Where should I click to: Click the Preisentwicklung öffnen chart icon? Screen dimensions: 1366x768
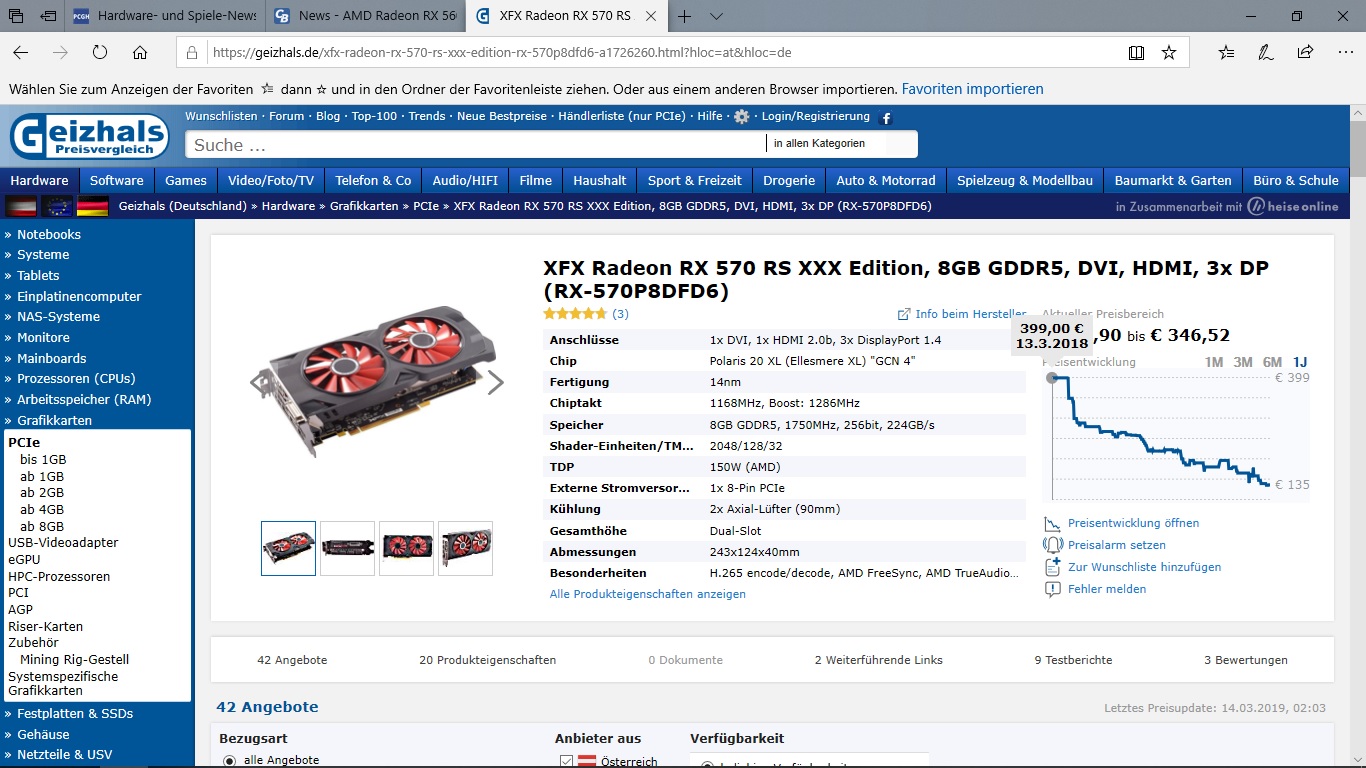pyautogui.click(x=1052, y=523)
